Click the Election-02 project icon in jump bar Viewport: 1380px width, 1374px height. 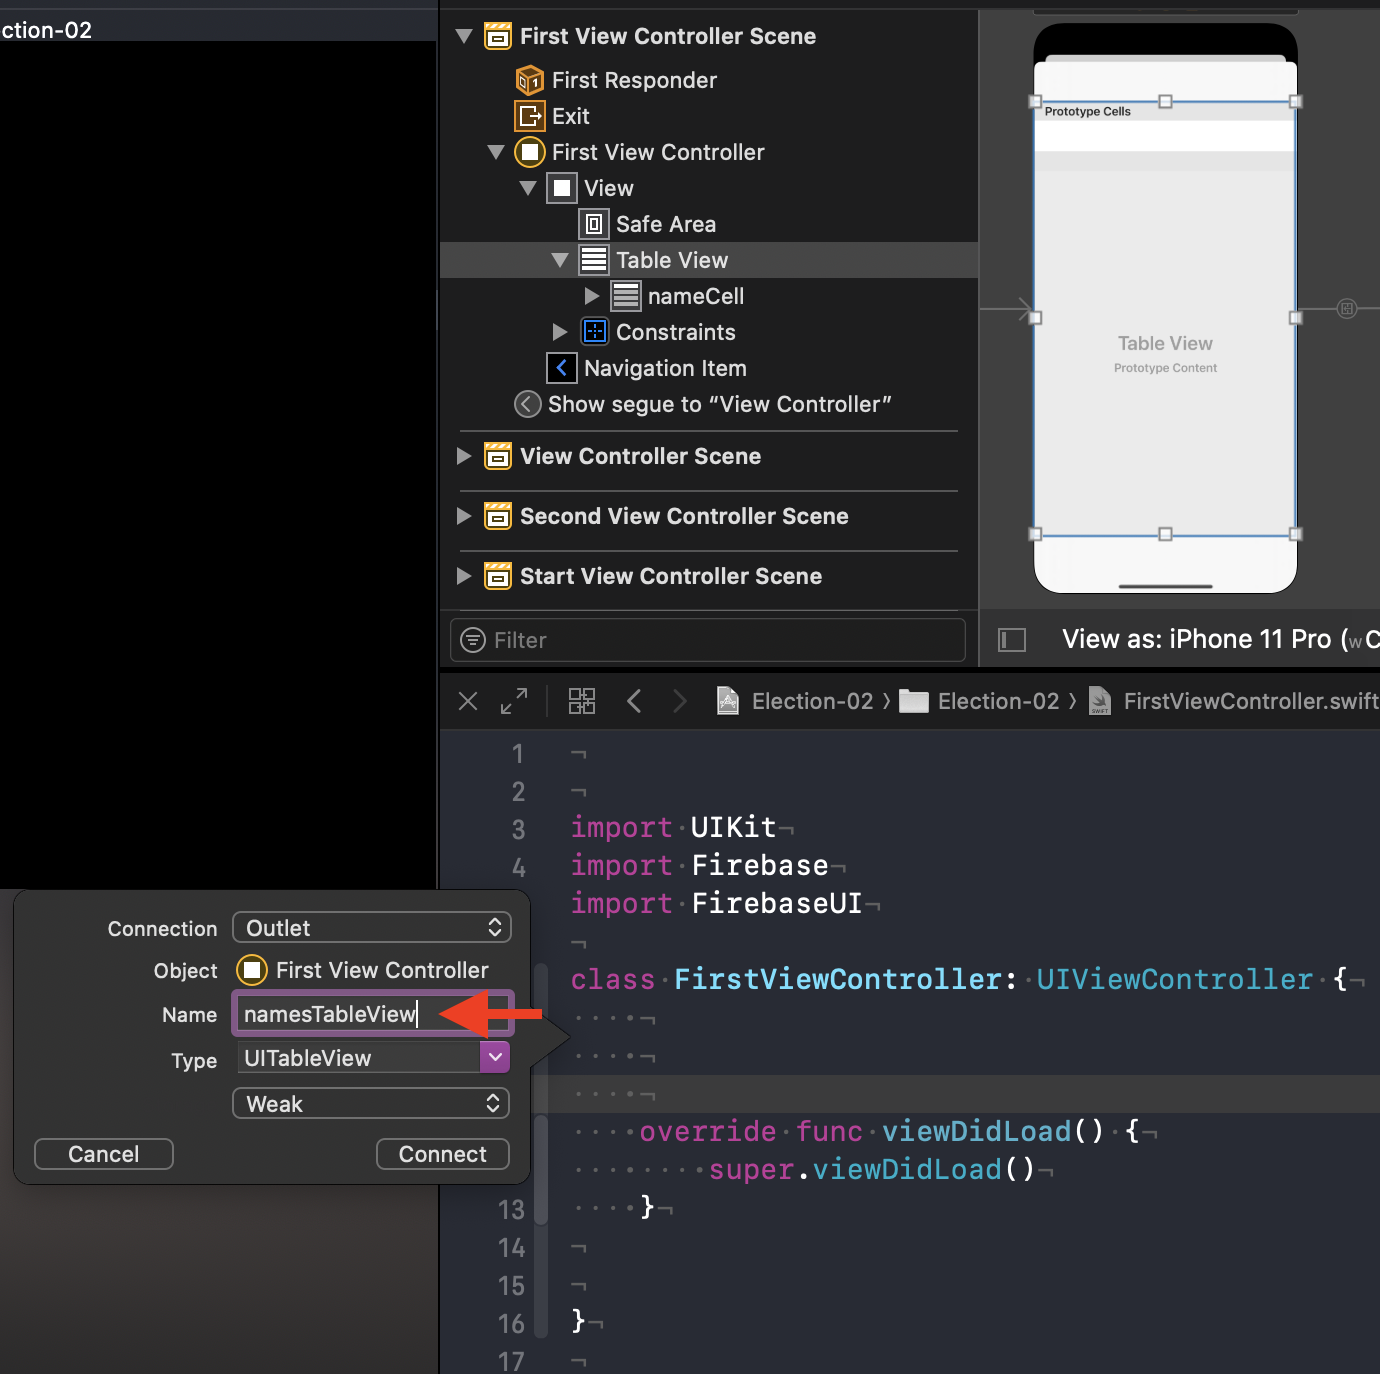(x=728, y=701)
